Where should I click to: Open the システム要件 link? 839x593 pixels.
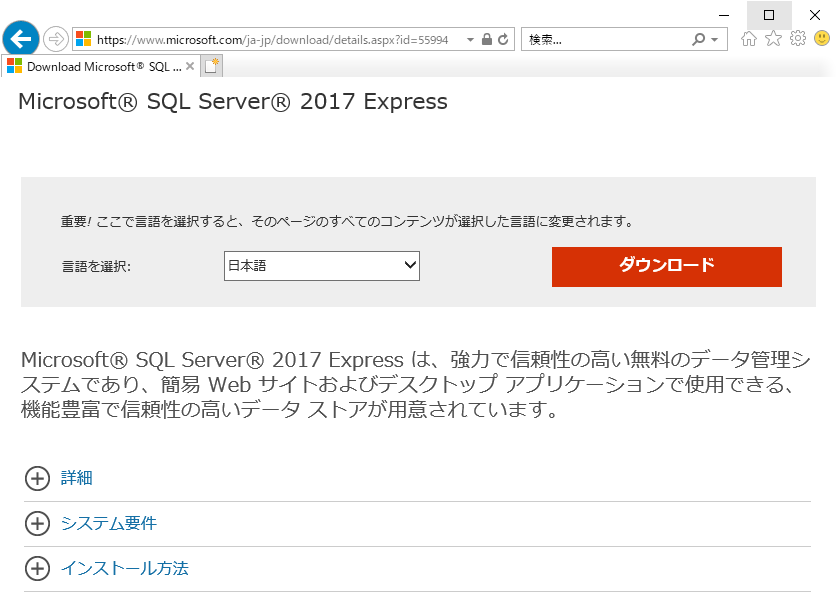coord(109,523)
